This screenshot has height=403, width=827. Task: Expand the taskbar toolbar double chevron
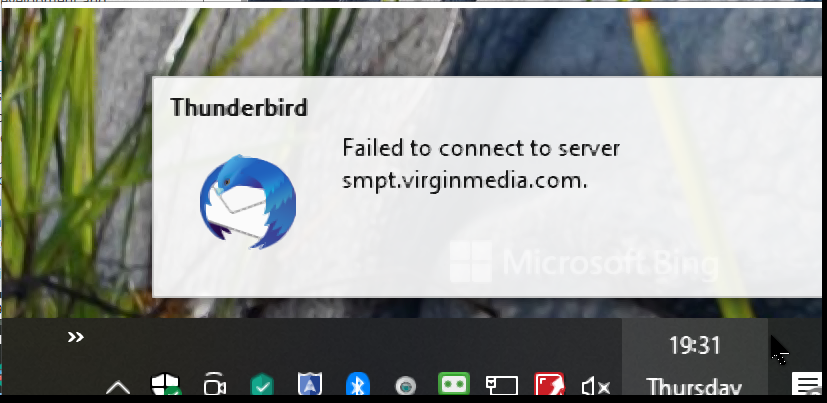pos(75,337)
